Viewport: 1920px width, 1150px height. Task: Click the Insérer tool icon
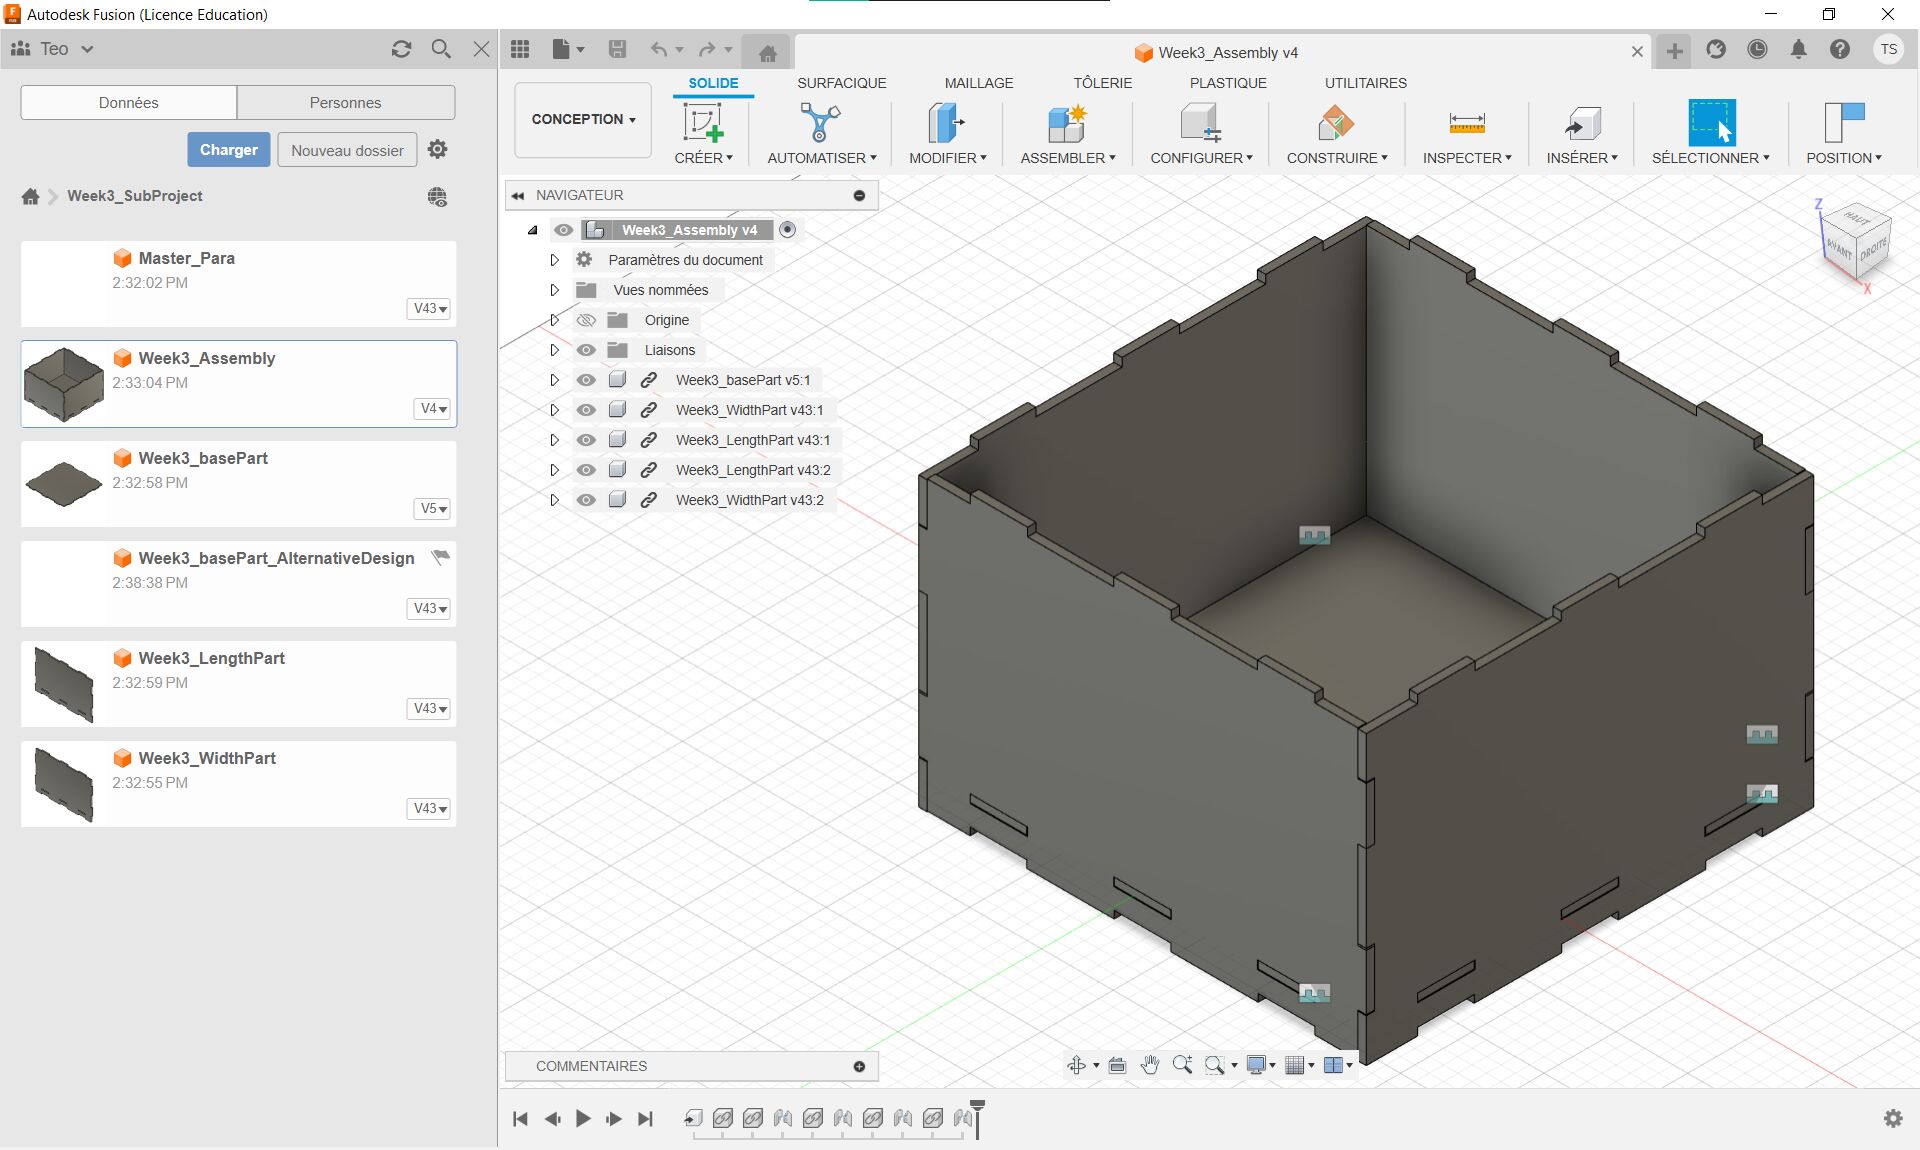(x=1582, y=123)
